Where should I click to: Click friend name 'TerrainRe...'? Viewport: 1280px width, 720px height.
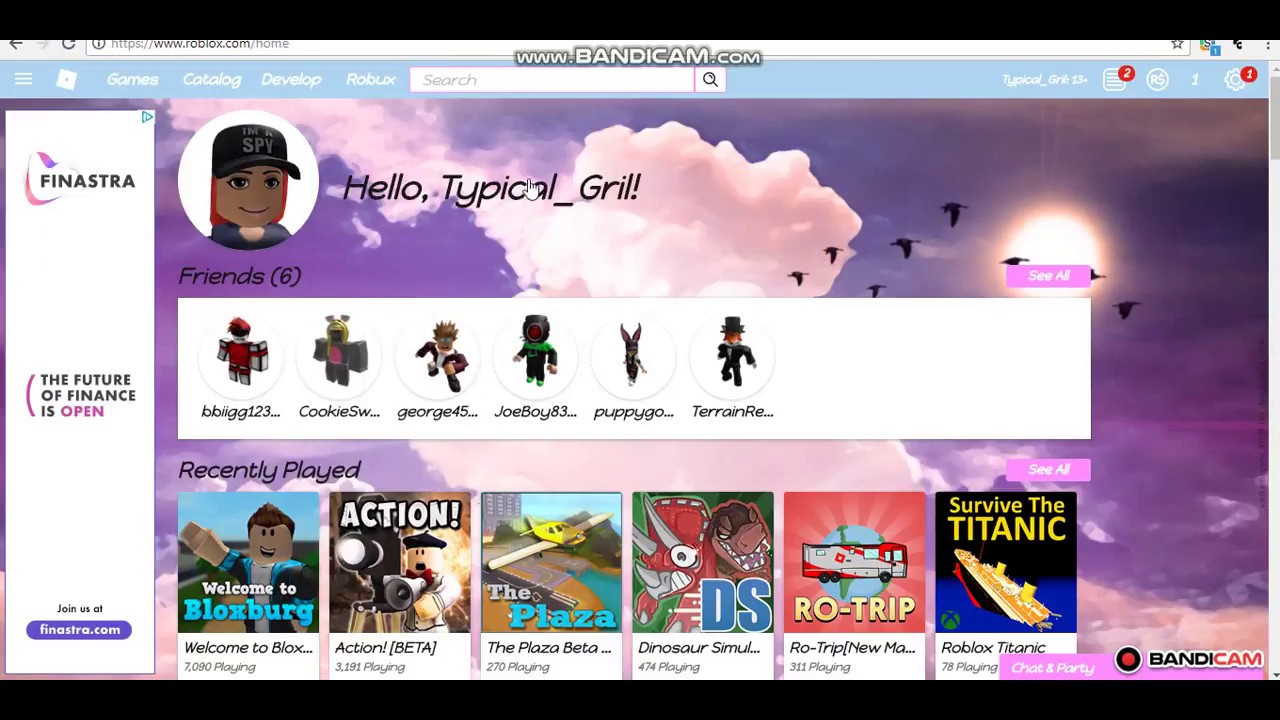733,412
